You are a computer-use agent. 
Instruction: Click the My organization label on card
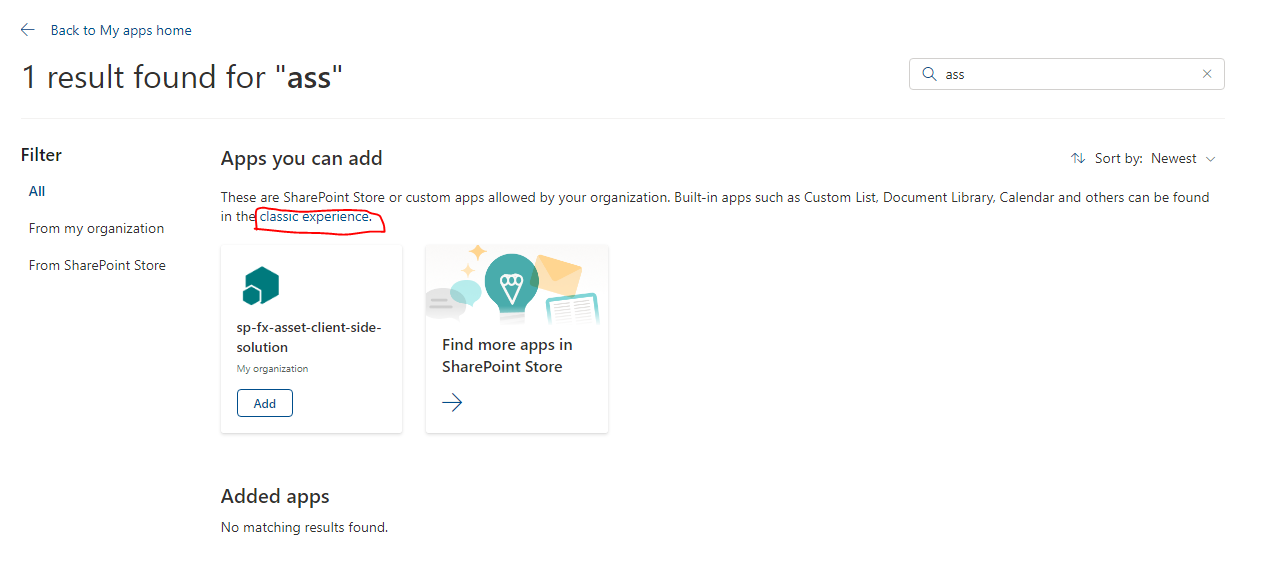point(272,369)
